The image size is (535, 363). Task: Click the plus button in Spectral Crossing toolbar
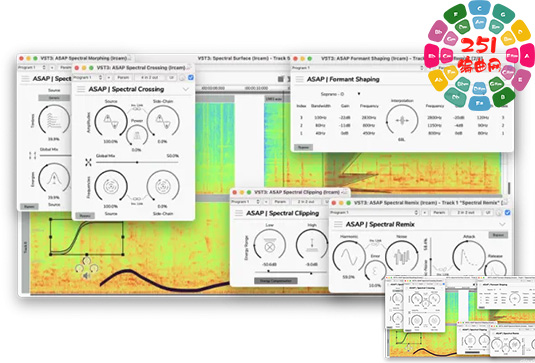coord(109,78)
